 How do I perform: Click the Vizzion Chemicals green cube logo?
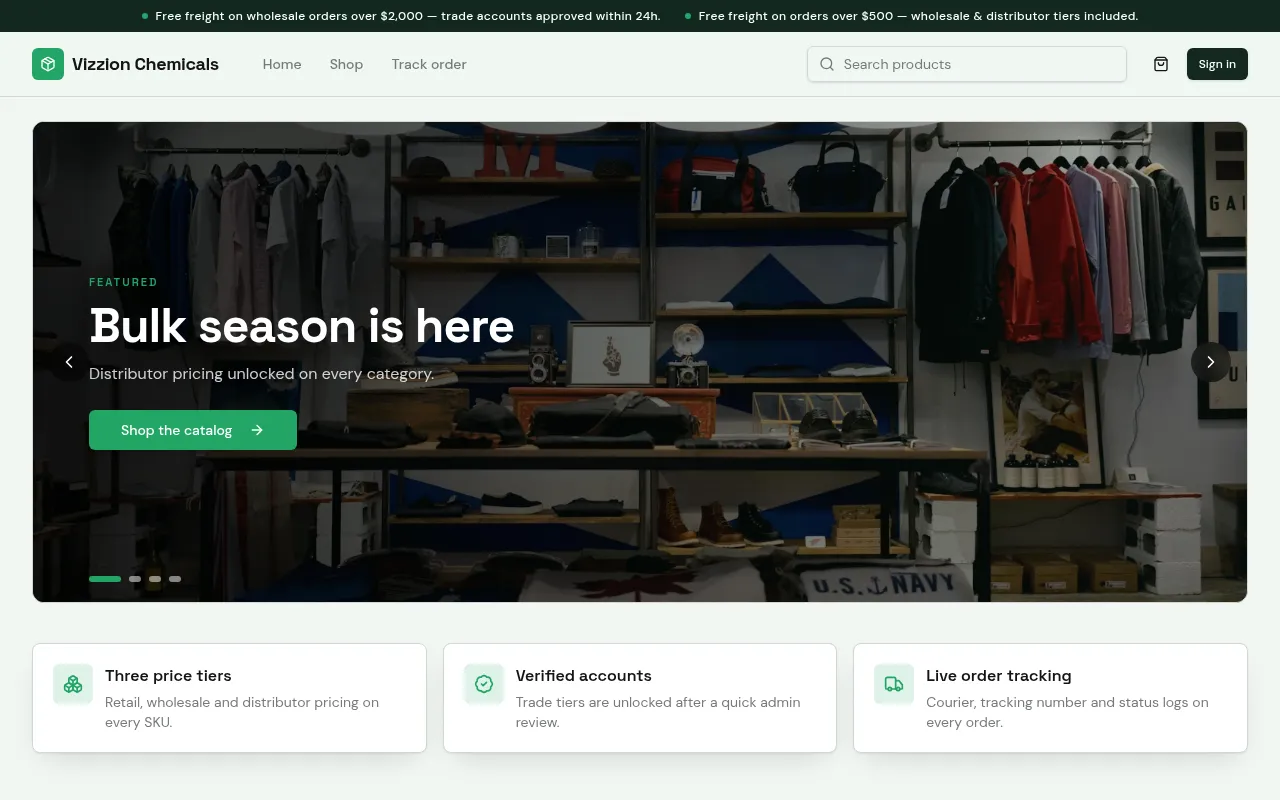pyautogui.click(x=48, y=64)
